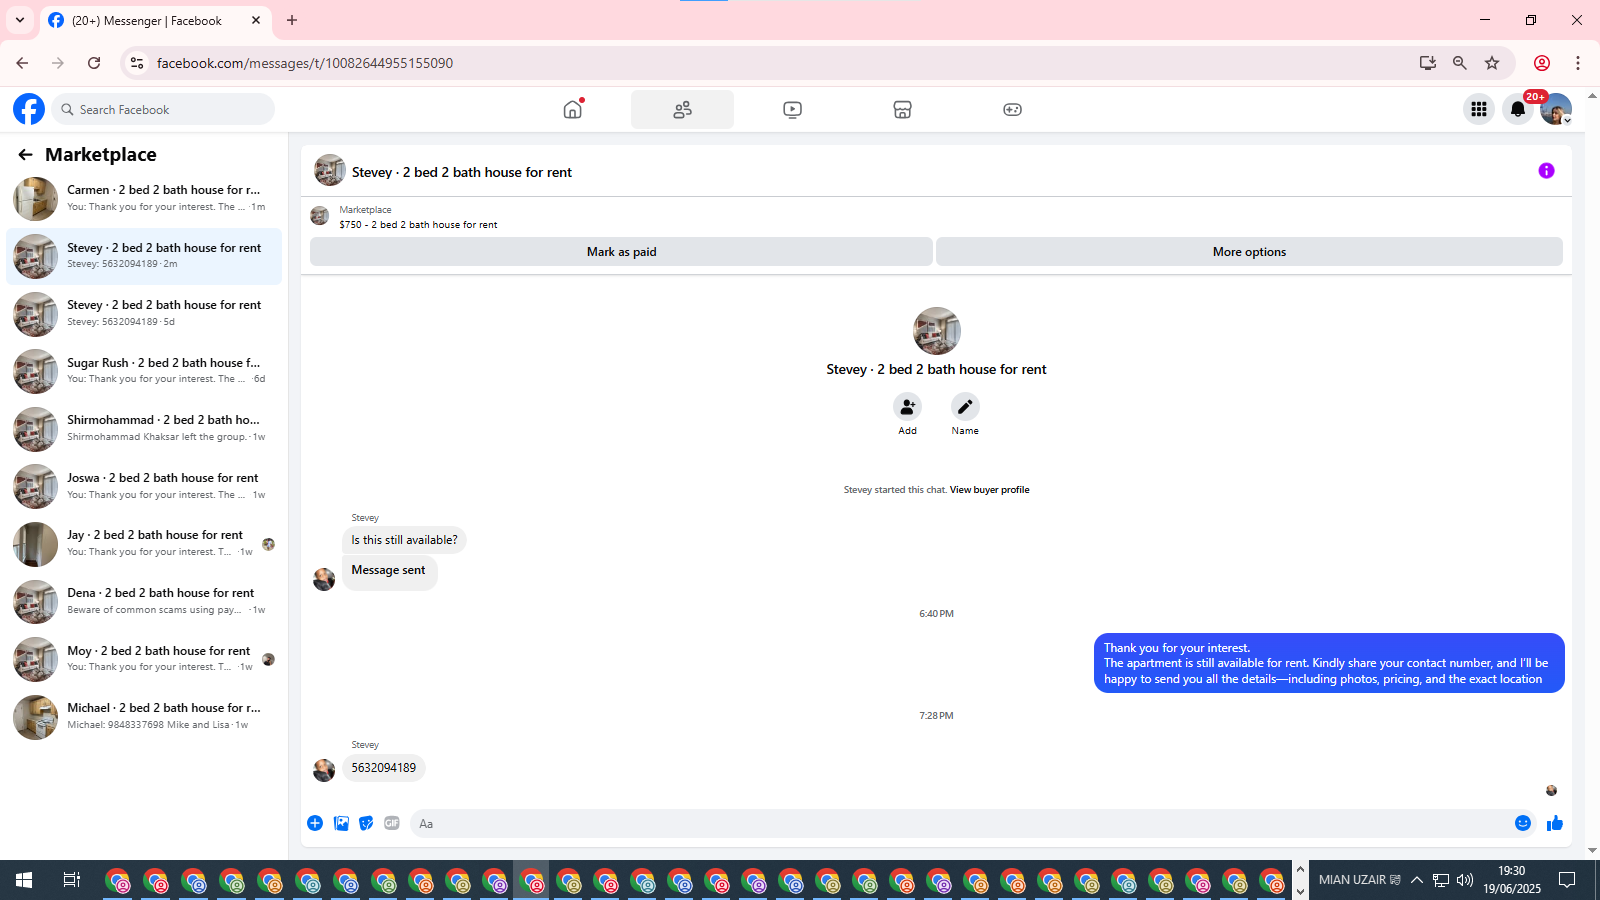Click the Mark as paid button
Image resolution: width=1600 pixels, height=900 pixels.
[x=621, y=252]
